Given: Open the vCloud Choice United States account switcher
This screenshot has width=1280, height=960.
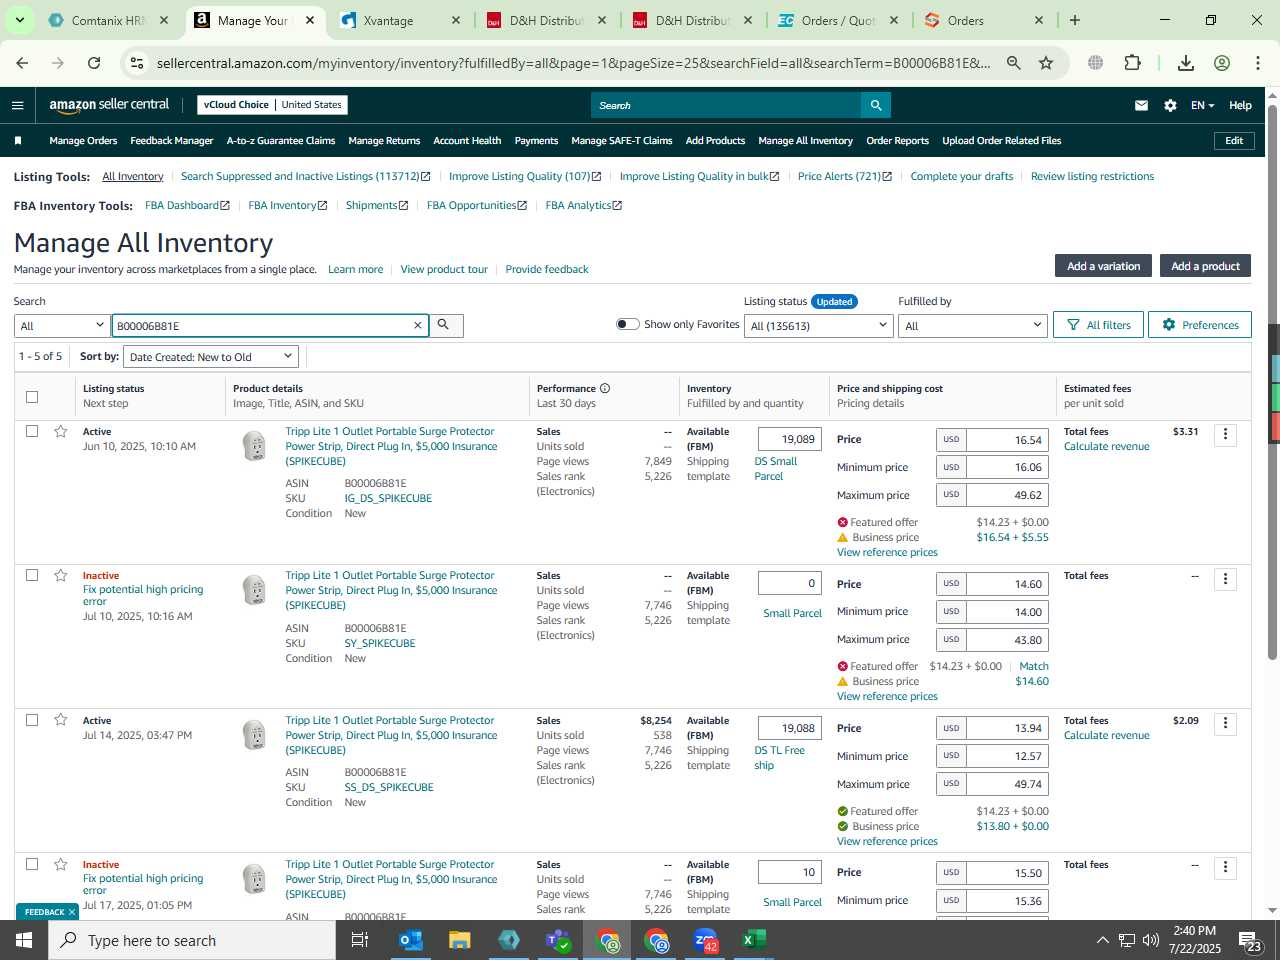Looking at the screenshot, I should point(273,105).
